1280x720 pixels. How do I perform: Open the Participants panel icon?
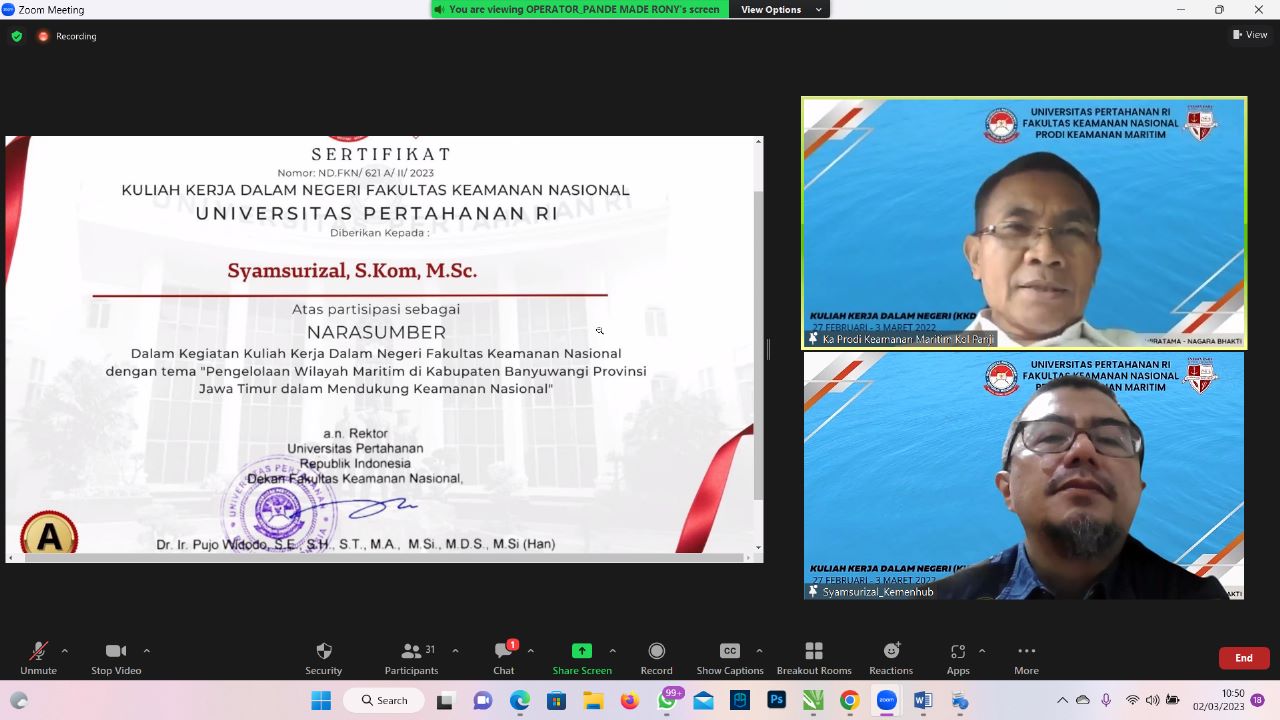pos(411,651)
